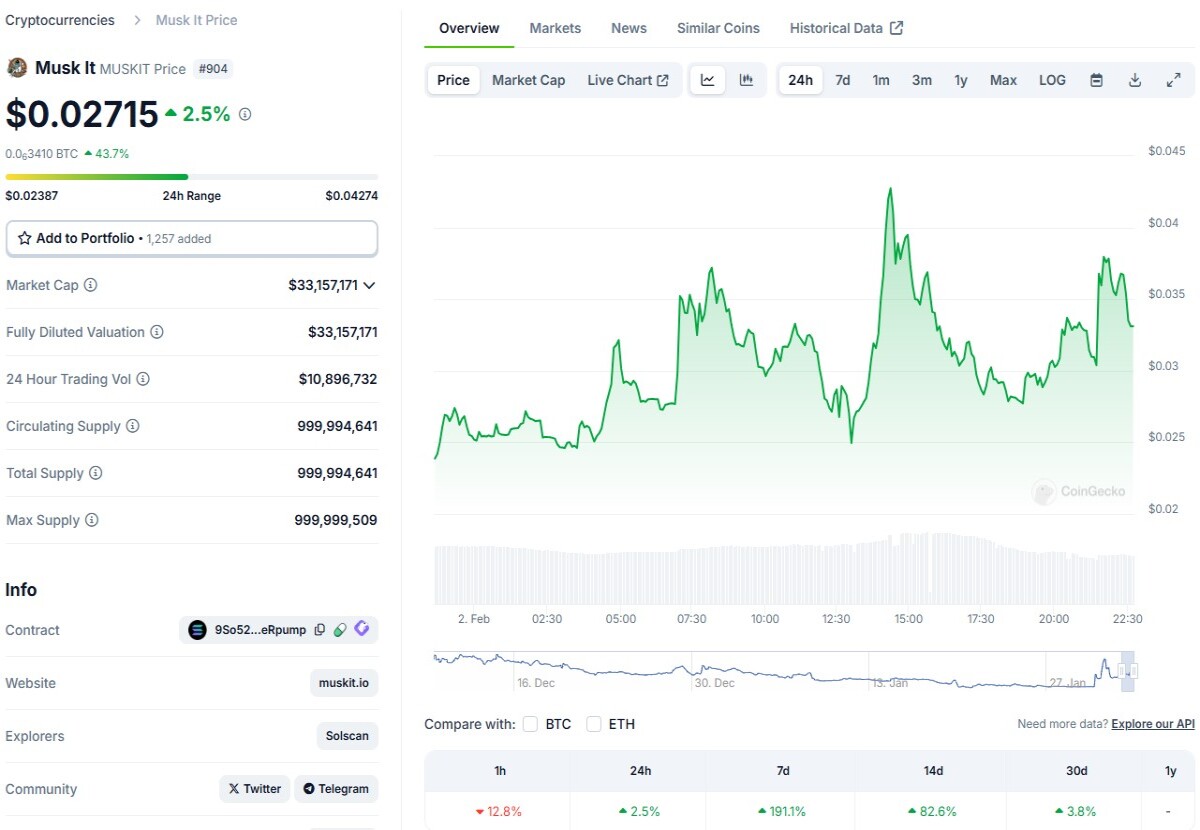
Task: Open Explore our API link
Action: point(1153,724)
